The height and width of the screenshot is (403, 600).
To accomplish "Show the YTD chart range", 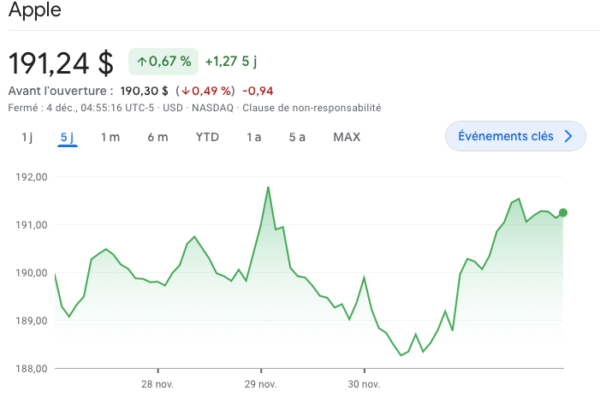I will [207, 137].
